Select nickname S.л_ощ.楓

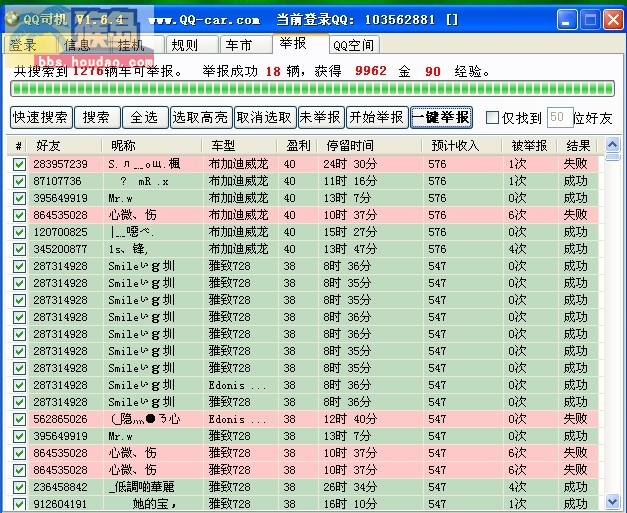coord(144,164)
